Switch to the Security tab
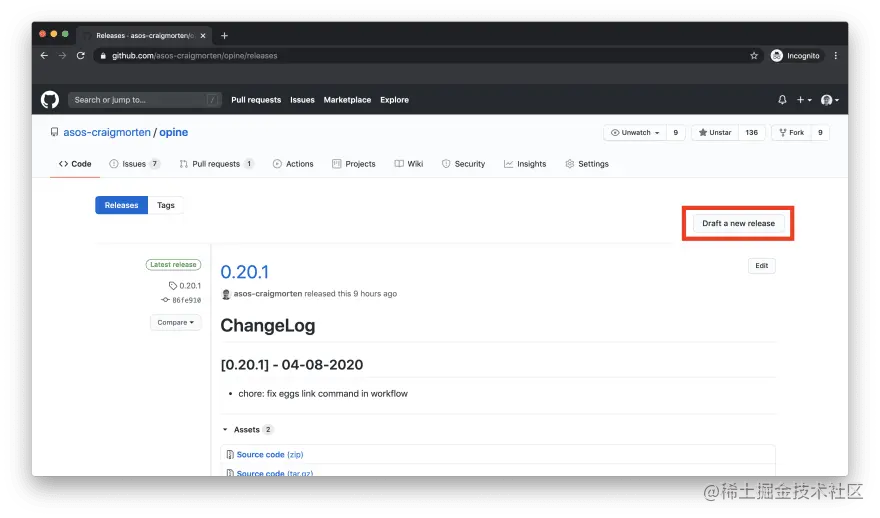The height and width of the screenshot is (518, 880). (463, 164)
